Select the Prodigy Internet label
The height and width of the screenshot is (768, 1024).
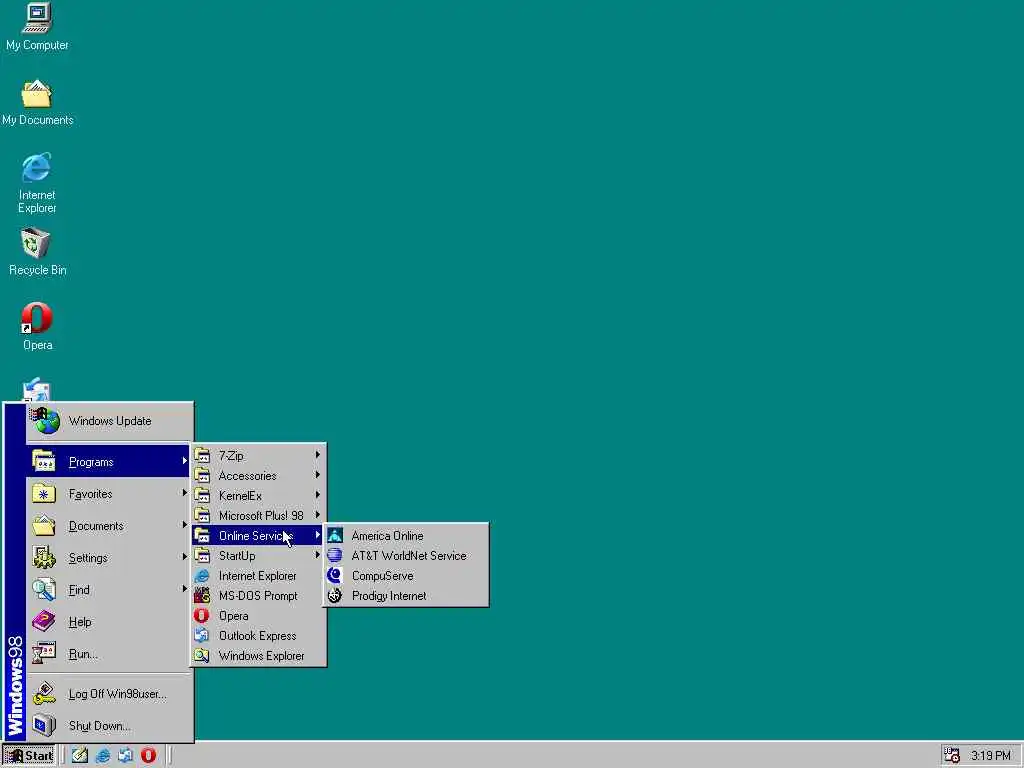pyautogui.click(x=389, y=596)
